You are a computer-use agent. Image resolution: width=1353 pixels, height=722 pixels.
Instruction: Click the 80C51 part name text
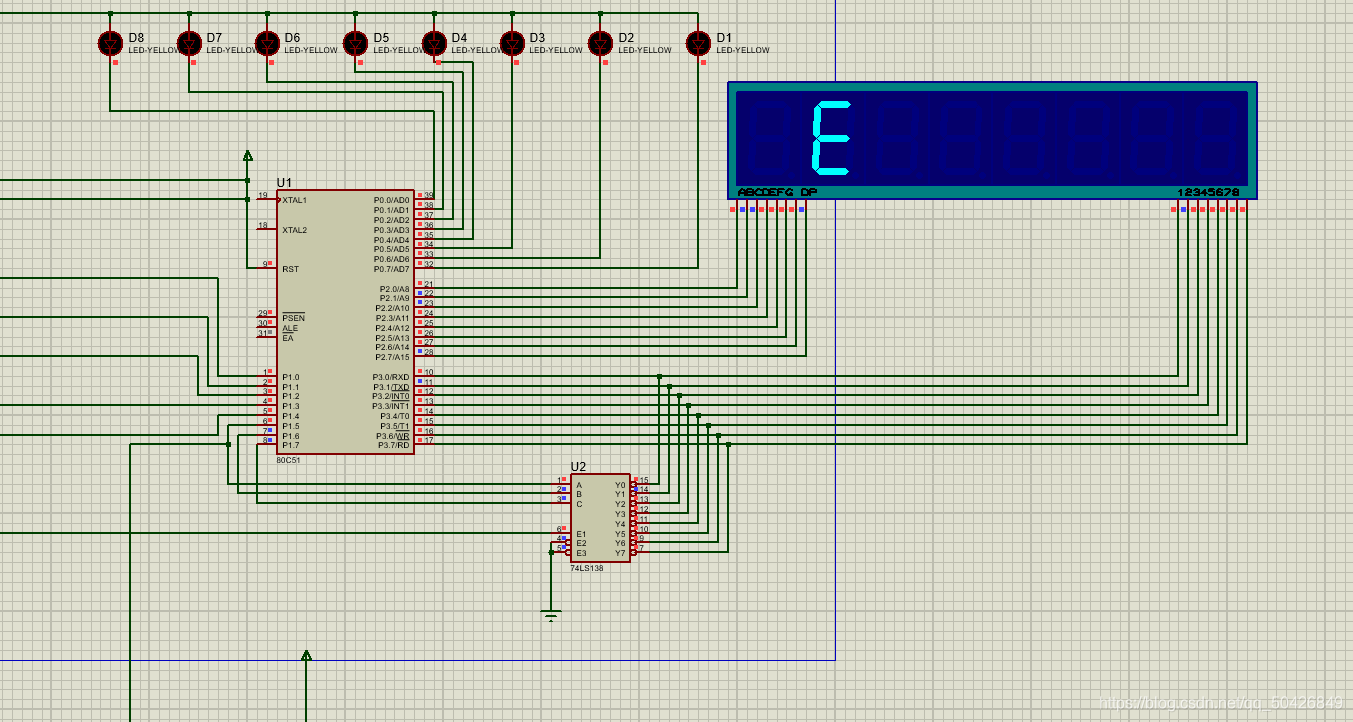pyautogui.click(x=288, y=460)
